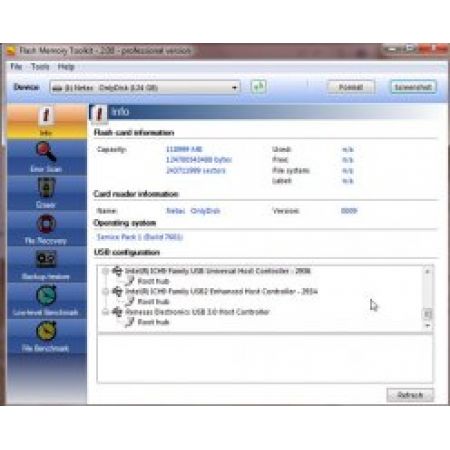Open the Error Scan tool
This screenshot has height=450, width=450.
[46, 158]
